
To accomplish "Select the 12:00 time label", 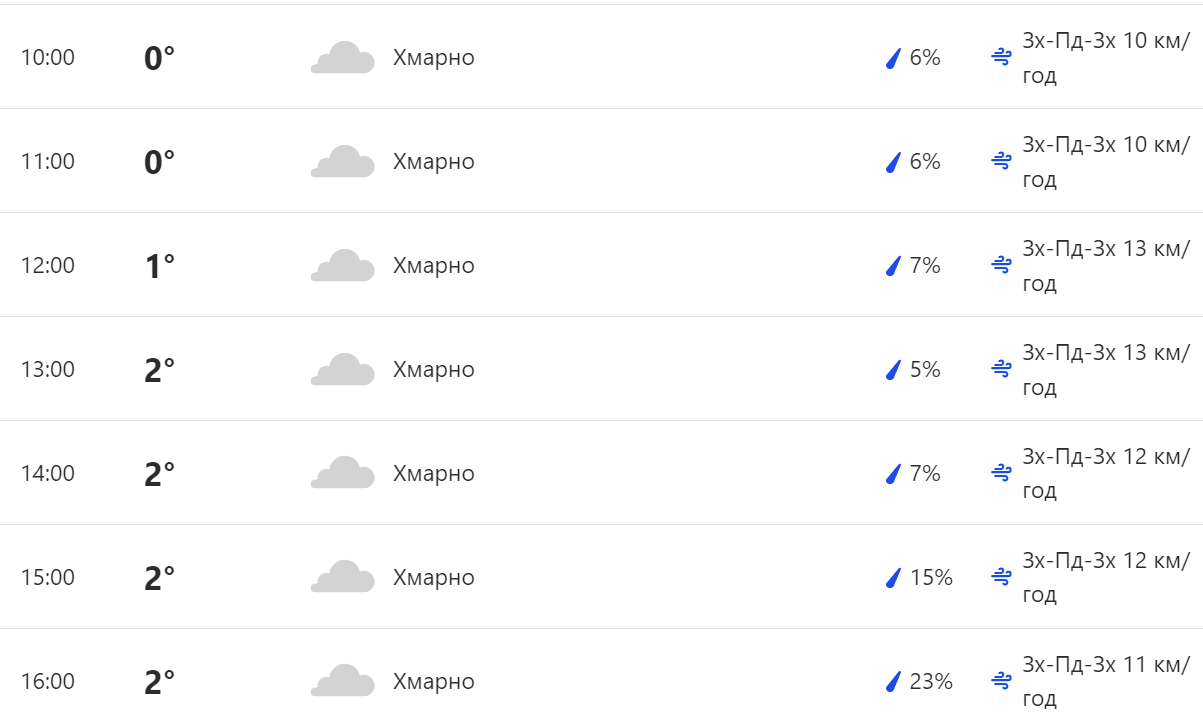I will [48, 266].
